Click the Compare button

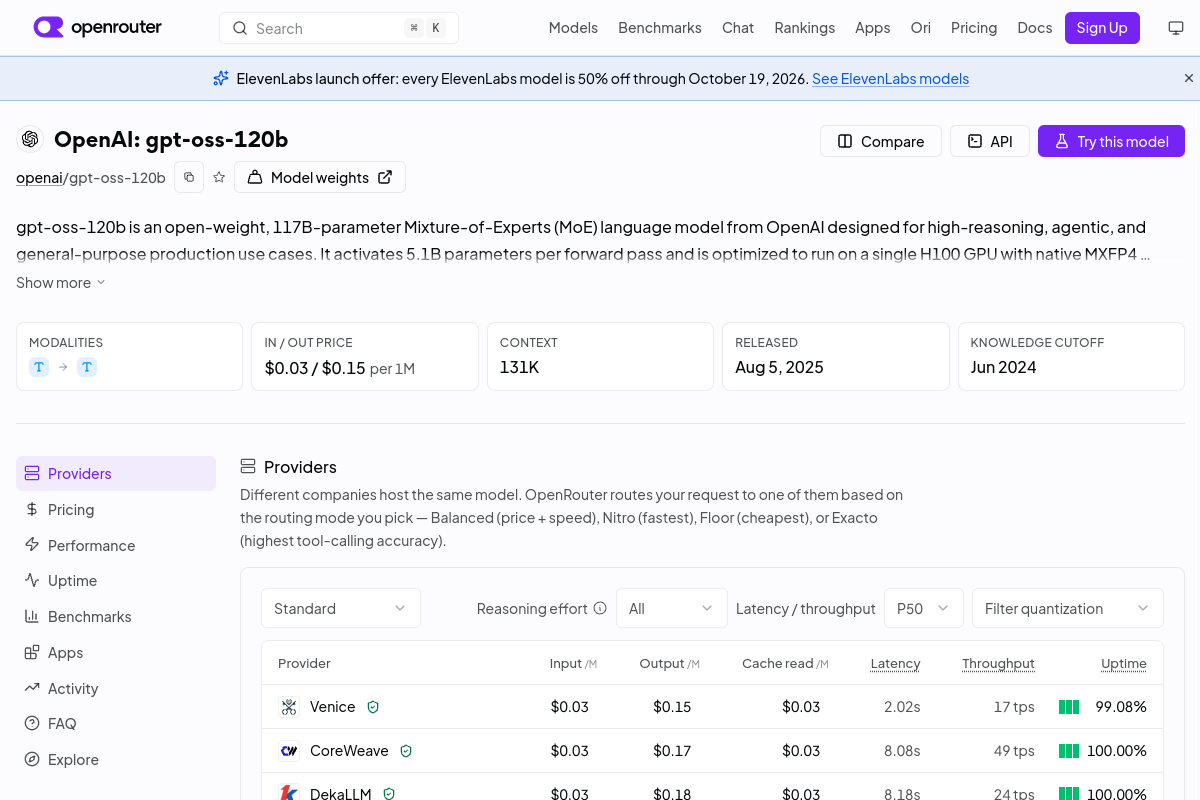(x=881, y=141)
